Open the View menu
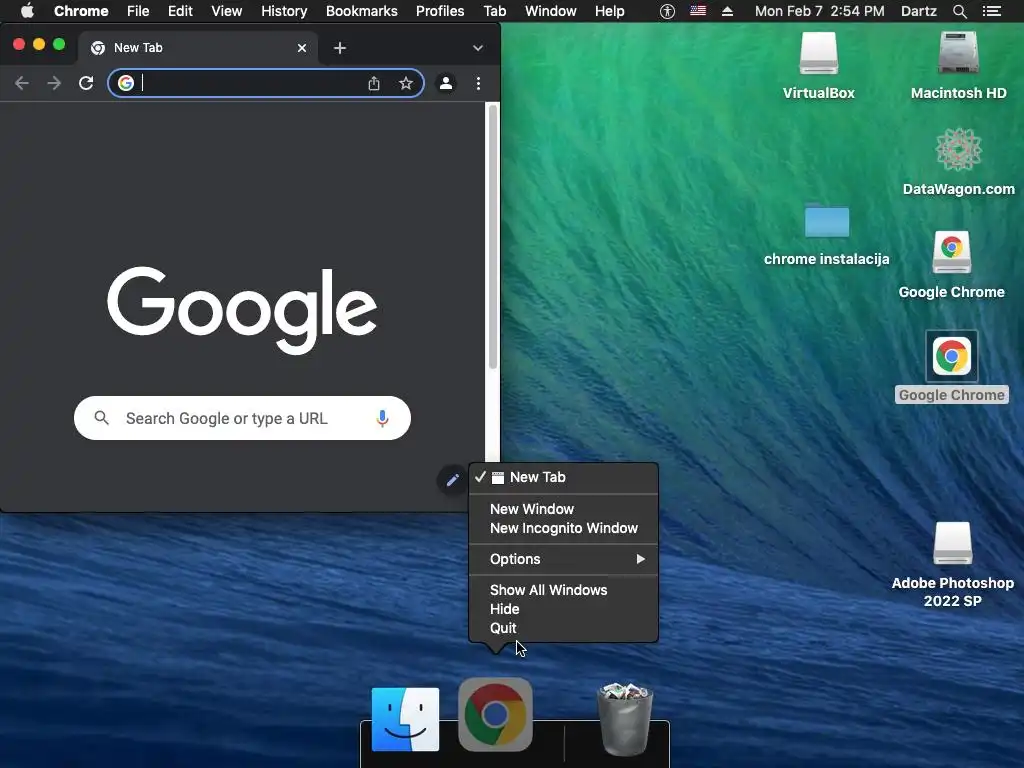The height and width of the screenshot is (768, 1024). tap(227, 11)
